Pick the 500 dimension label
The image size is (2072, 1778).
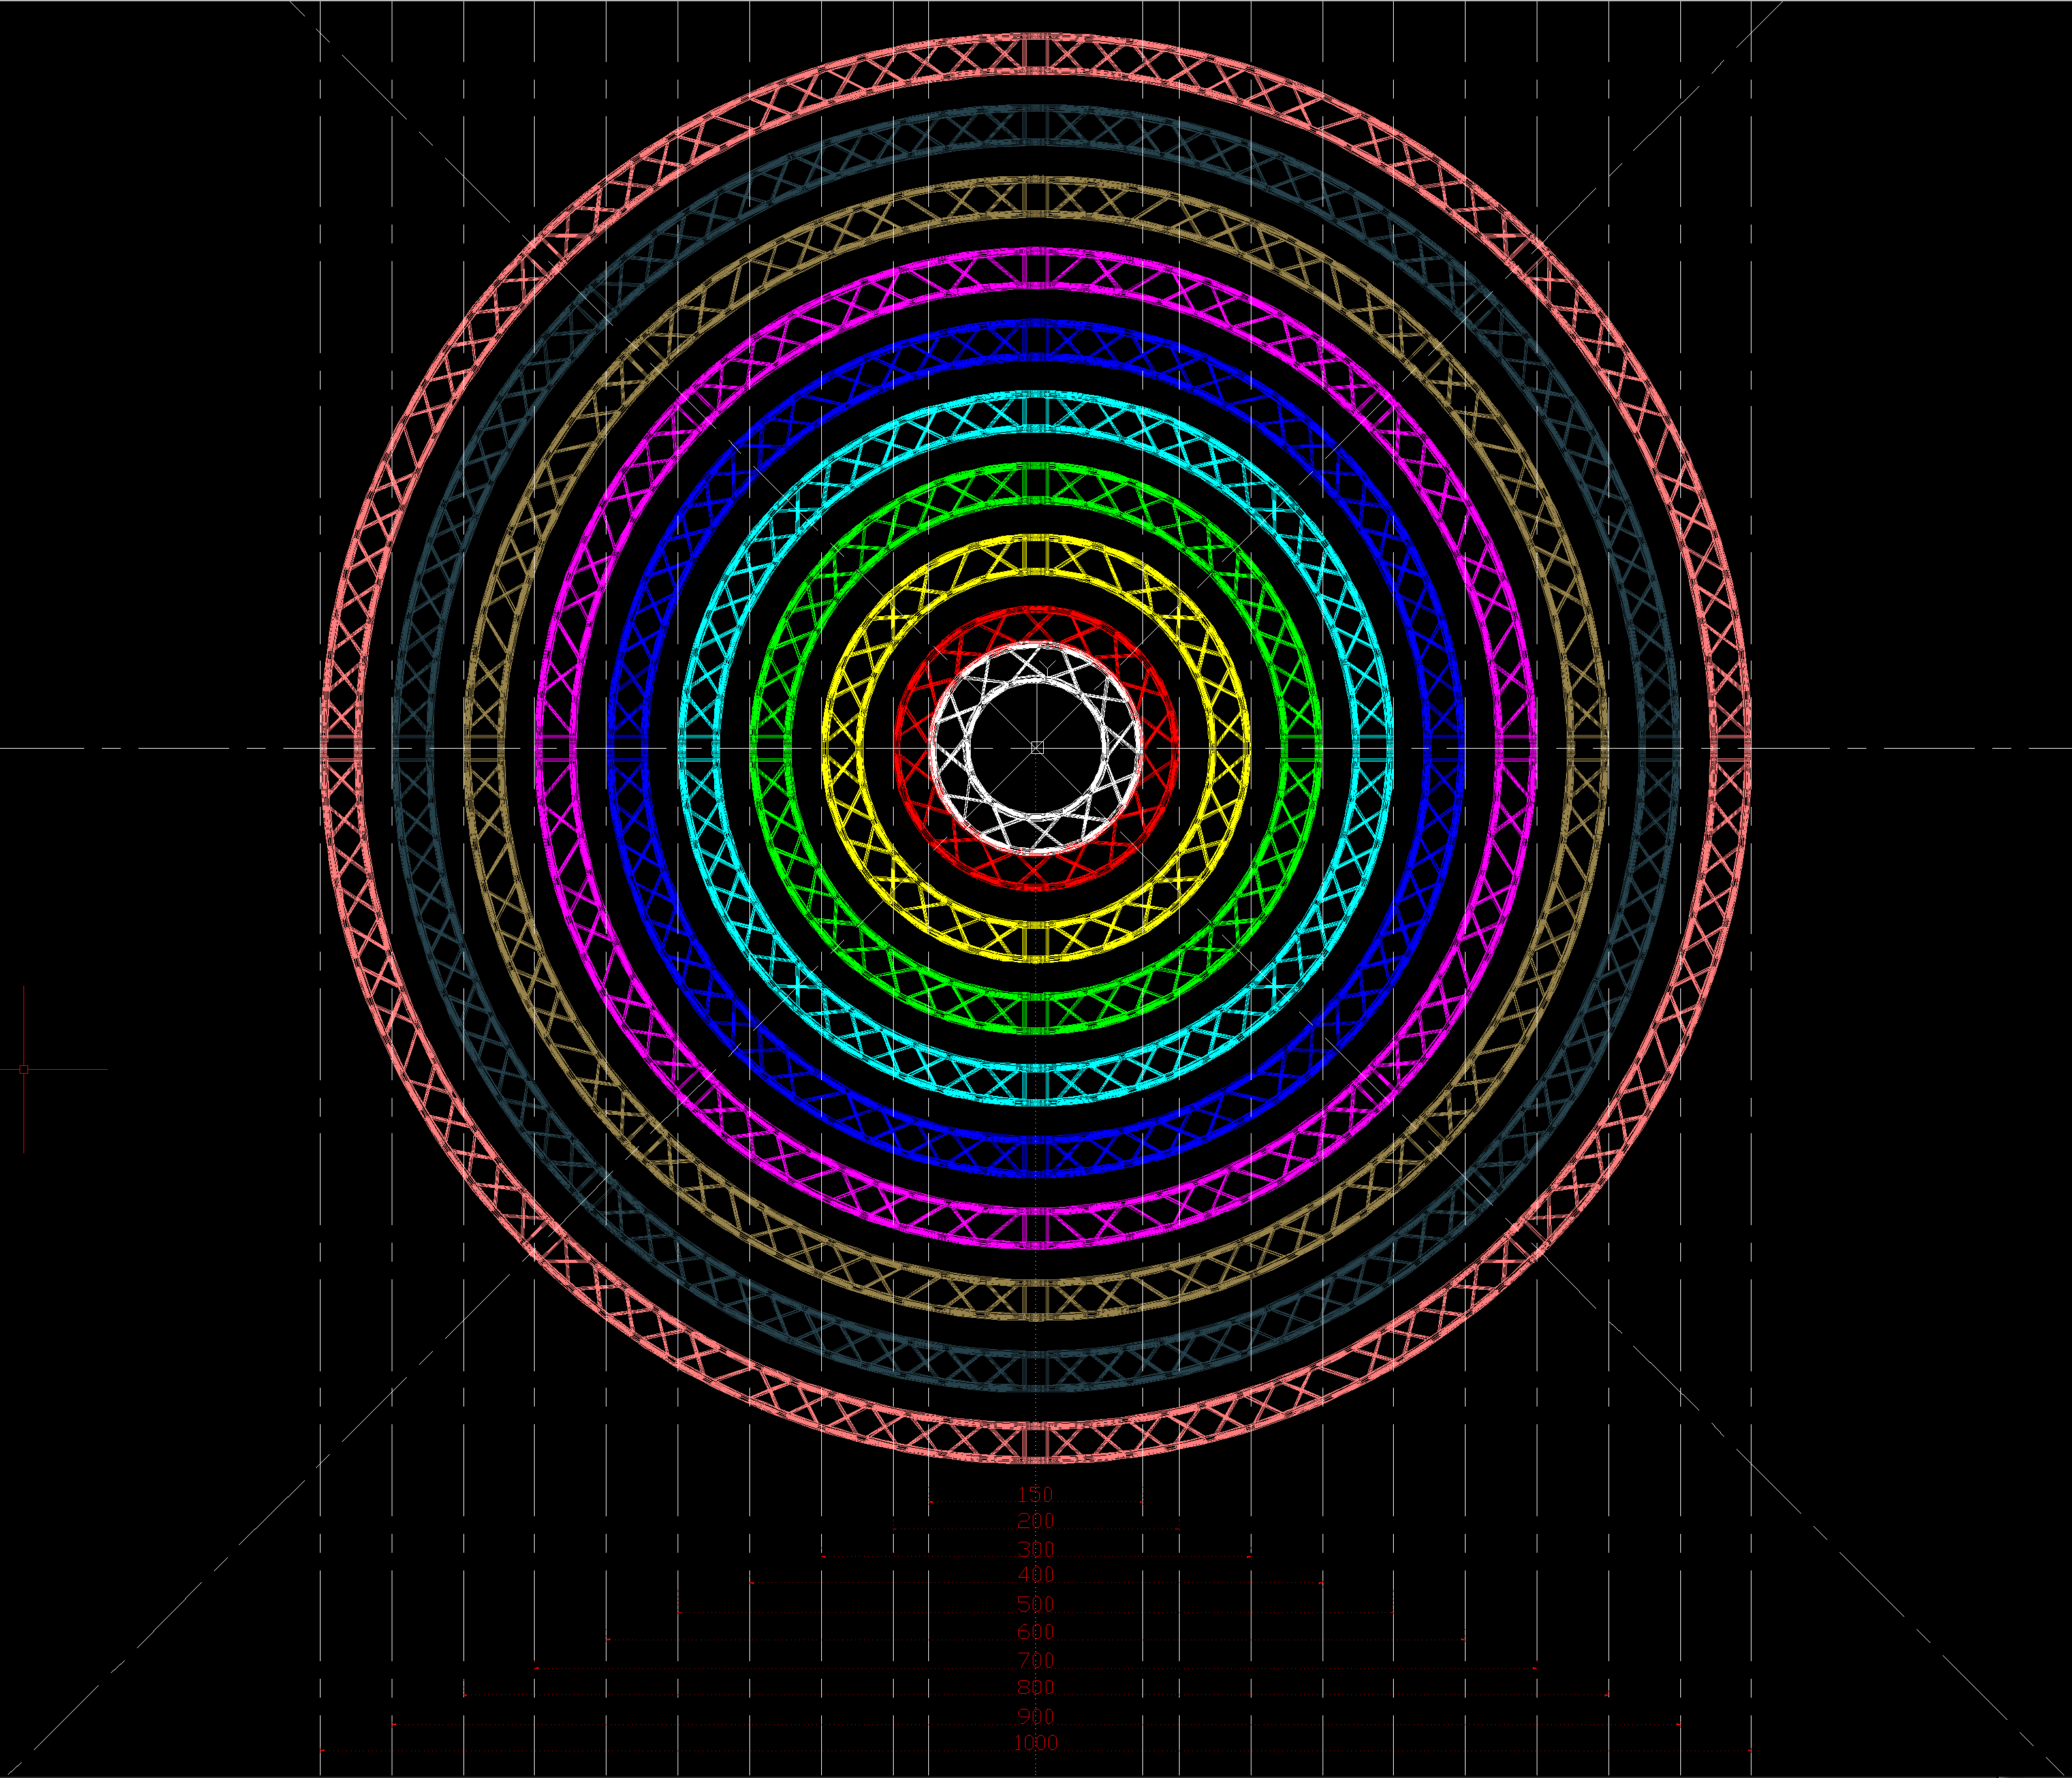click(x=1035, y=1604)
